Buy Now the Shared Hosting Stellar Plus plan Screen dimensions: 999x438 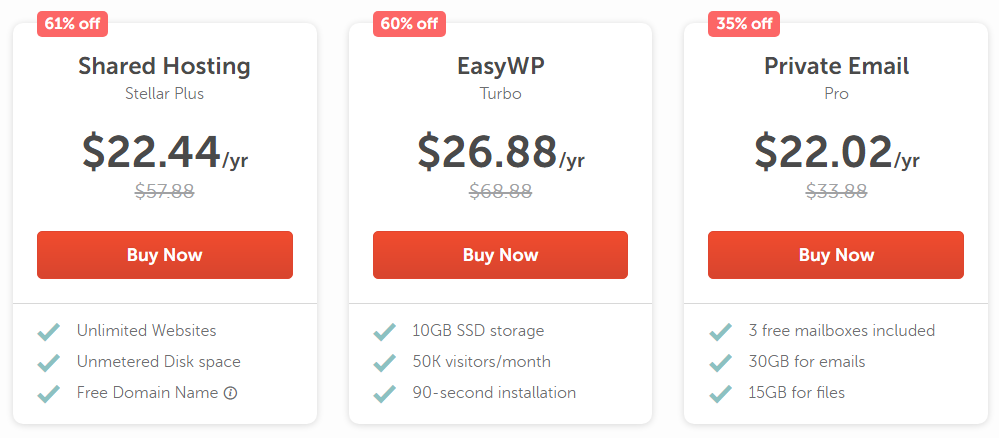[x=165, y=255]
